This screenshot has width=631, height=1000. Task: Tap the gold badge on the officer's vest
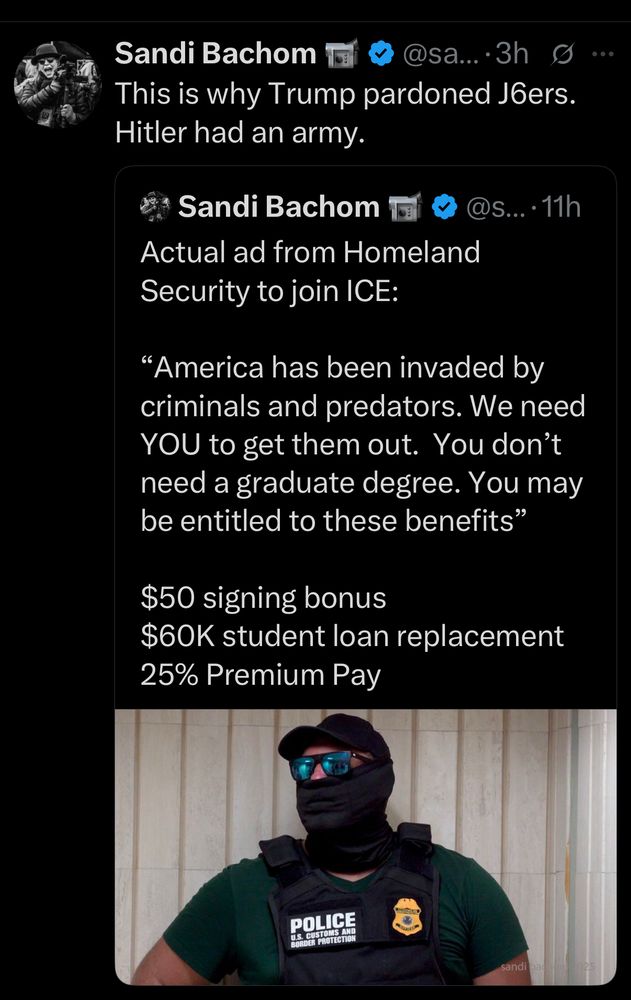407,916
